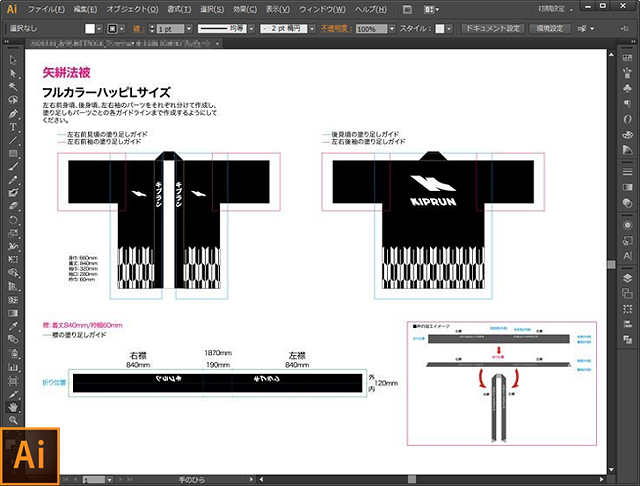The image size is (640, 486).
Task: Open the Swatches panel icon
Action: [x=627, y=58]
